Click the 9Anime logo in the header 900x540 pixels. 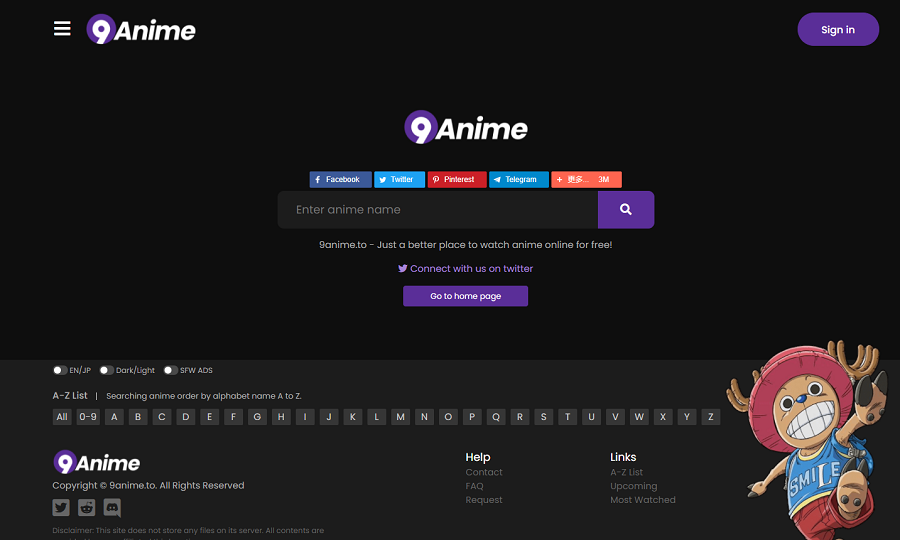coord(141,29)
